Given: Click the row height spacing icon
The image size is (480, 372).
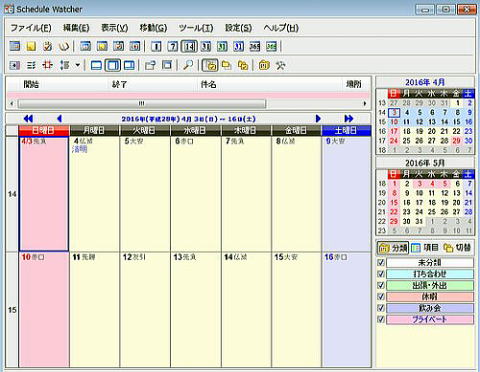Looking at the screenshot, I should coord(64,65).
